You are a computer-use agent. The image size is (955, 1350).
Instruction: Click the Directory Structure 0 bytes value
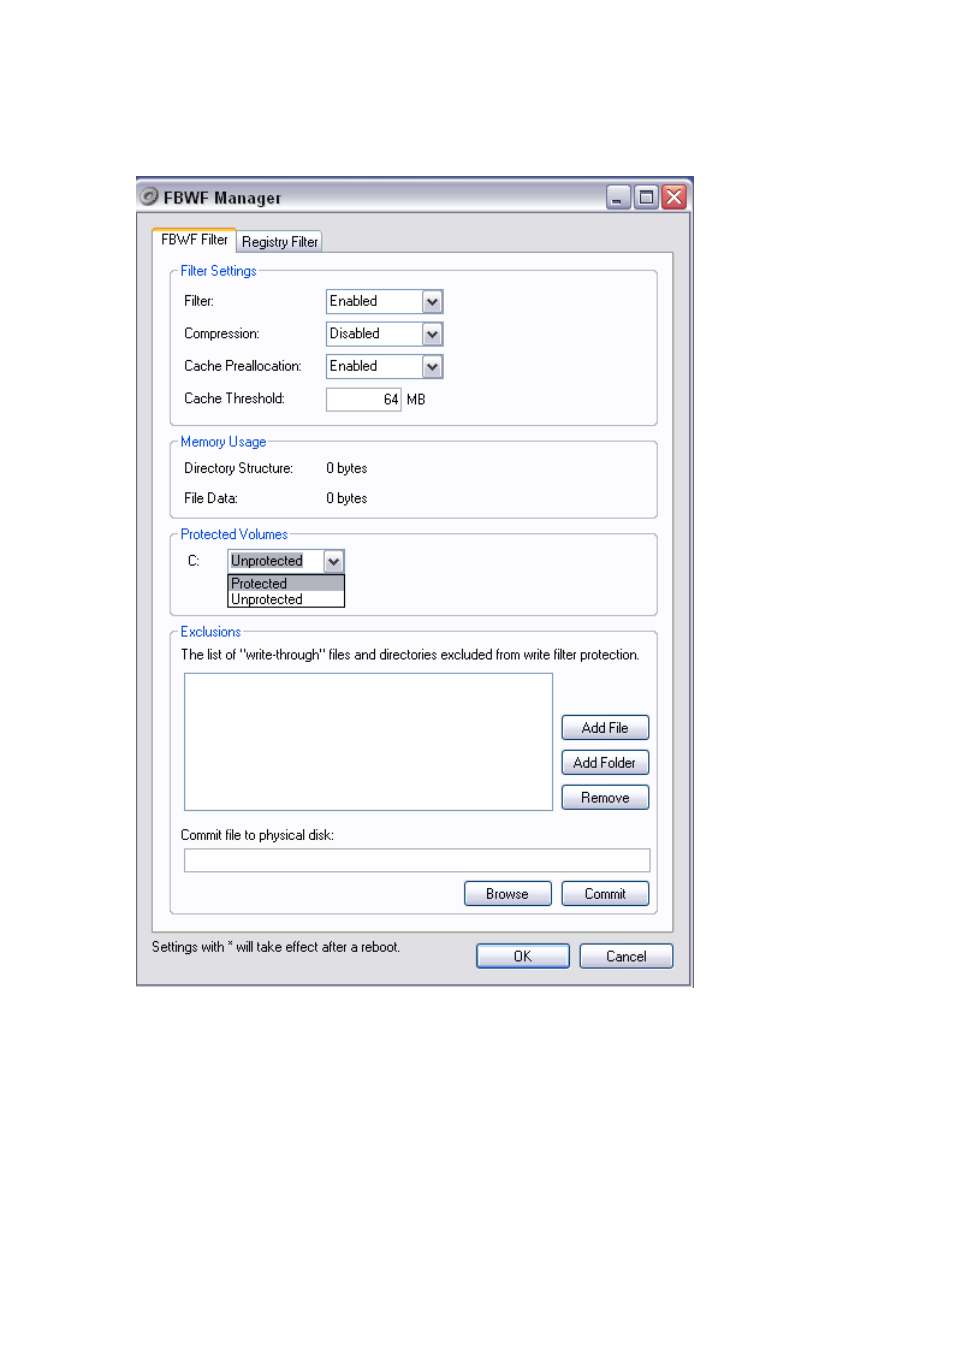pos(347,468)
